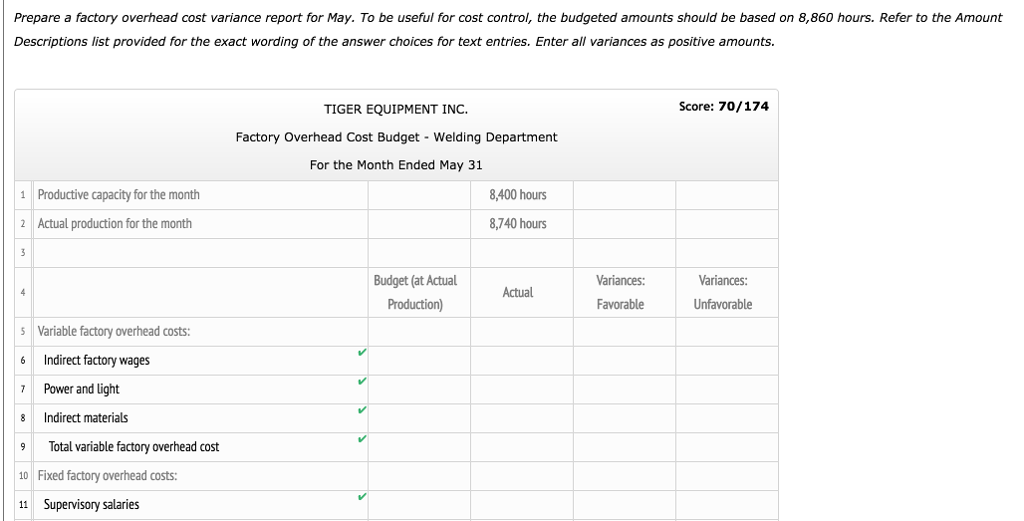Viewport: 1024px width, 521px height.
Task: Click the Indirect materials actual cell
Action: [522, 418]
